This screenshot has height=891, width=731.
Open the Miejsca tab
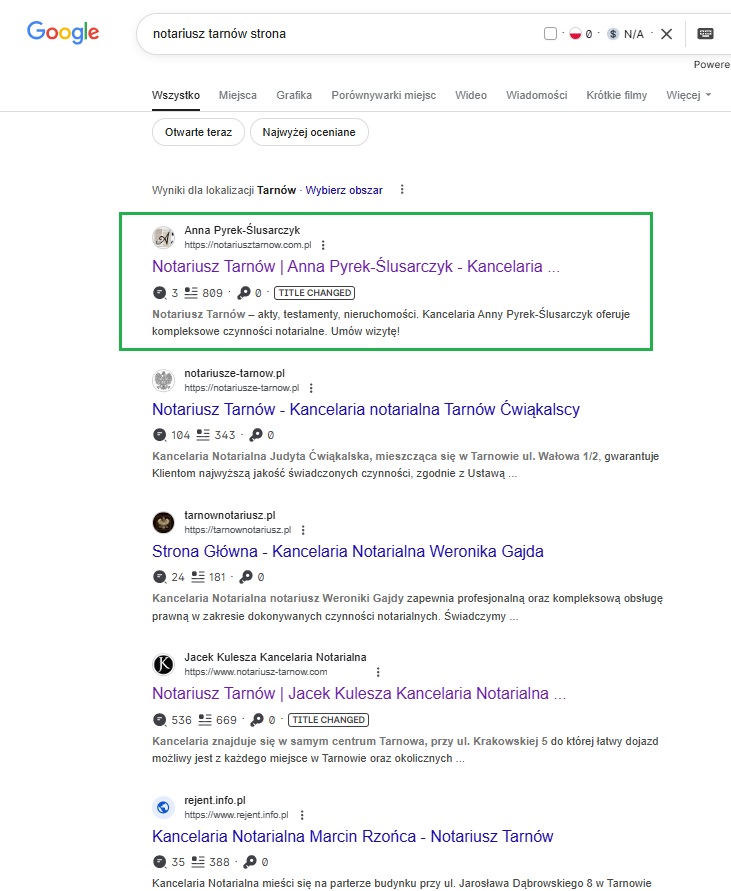click(238, 95)
